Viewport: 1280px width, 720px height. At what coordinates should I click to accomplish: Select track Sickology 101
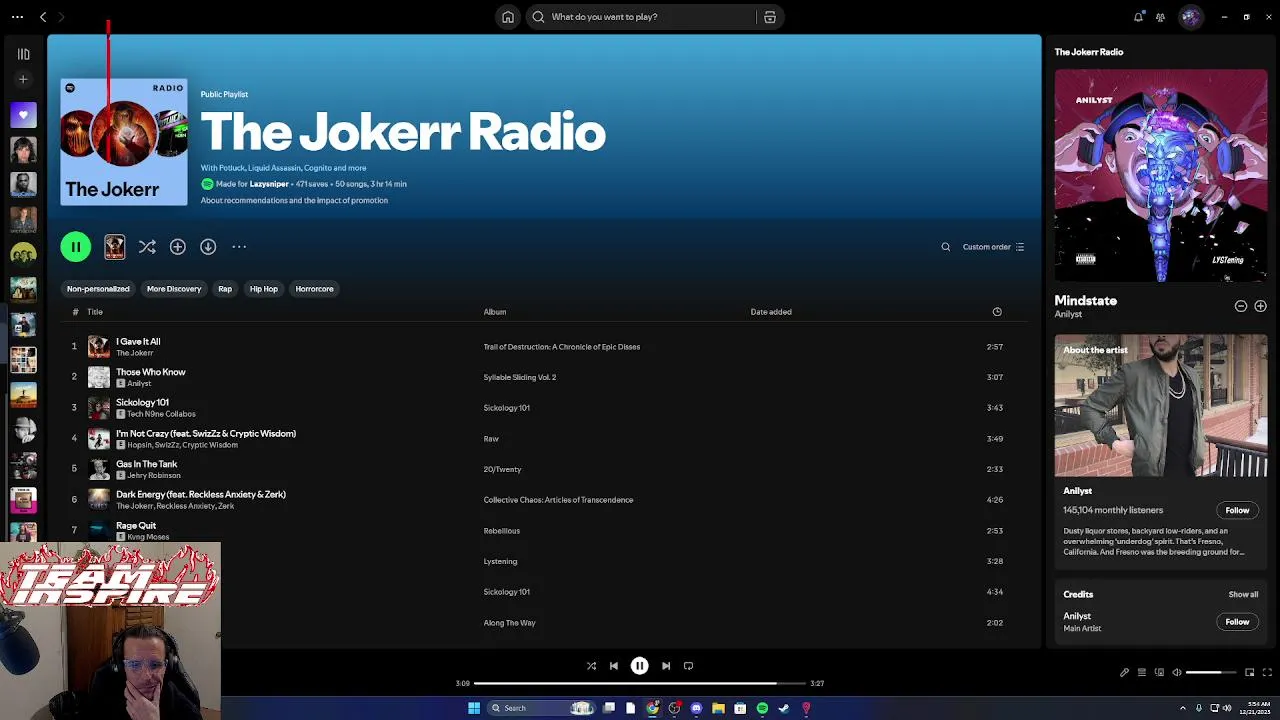(142, 403)
